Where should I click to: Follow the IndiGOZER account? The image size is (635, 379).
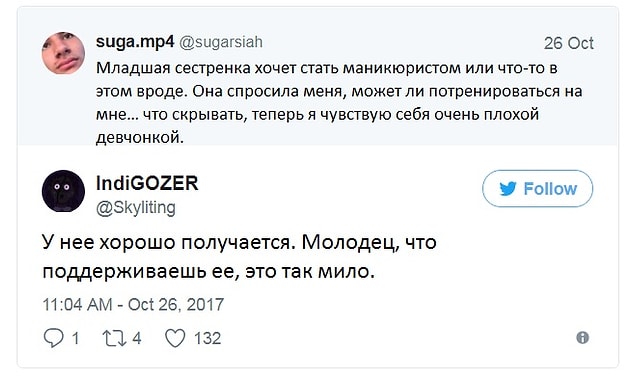pyautogui.click(x=537, y=189)
